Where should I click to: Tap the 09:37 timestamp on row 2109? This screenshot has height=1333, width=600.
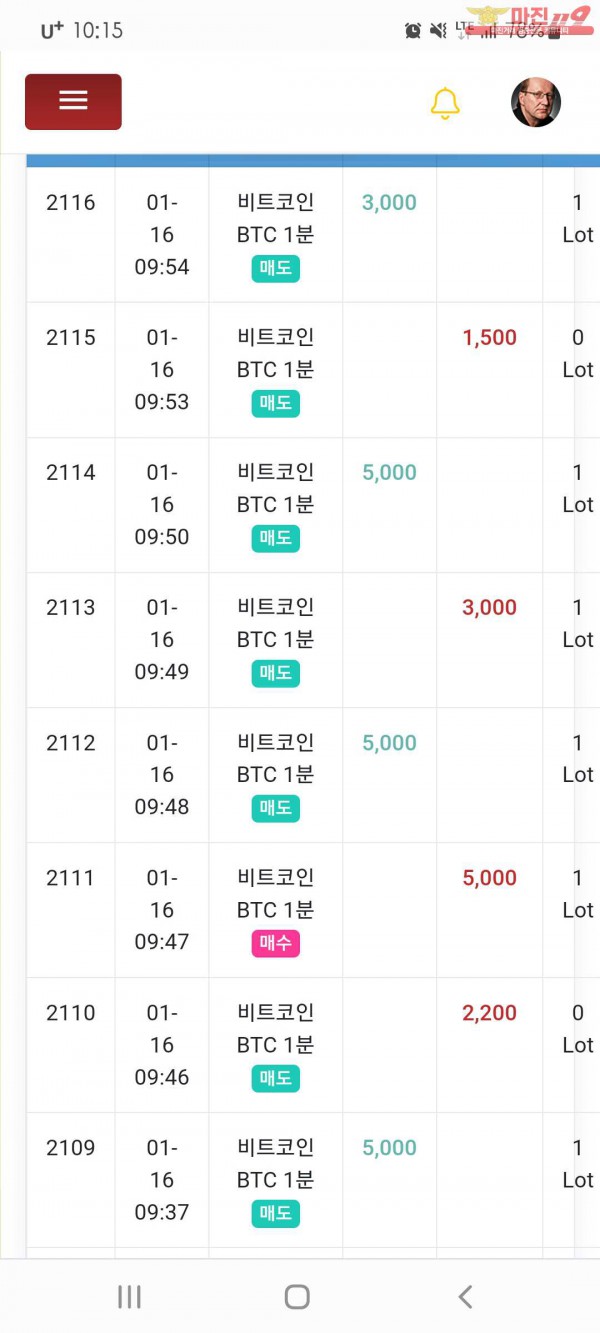(161, 1212)
